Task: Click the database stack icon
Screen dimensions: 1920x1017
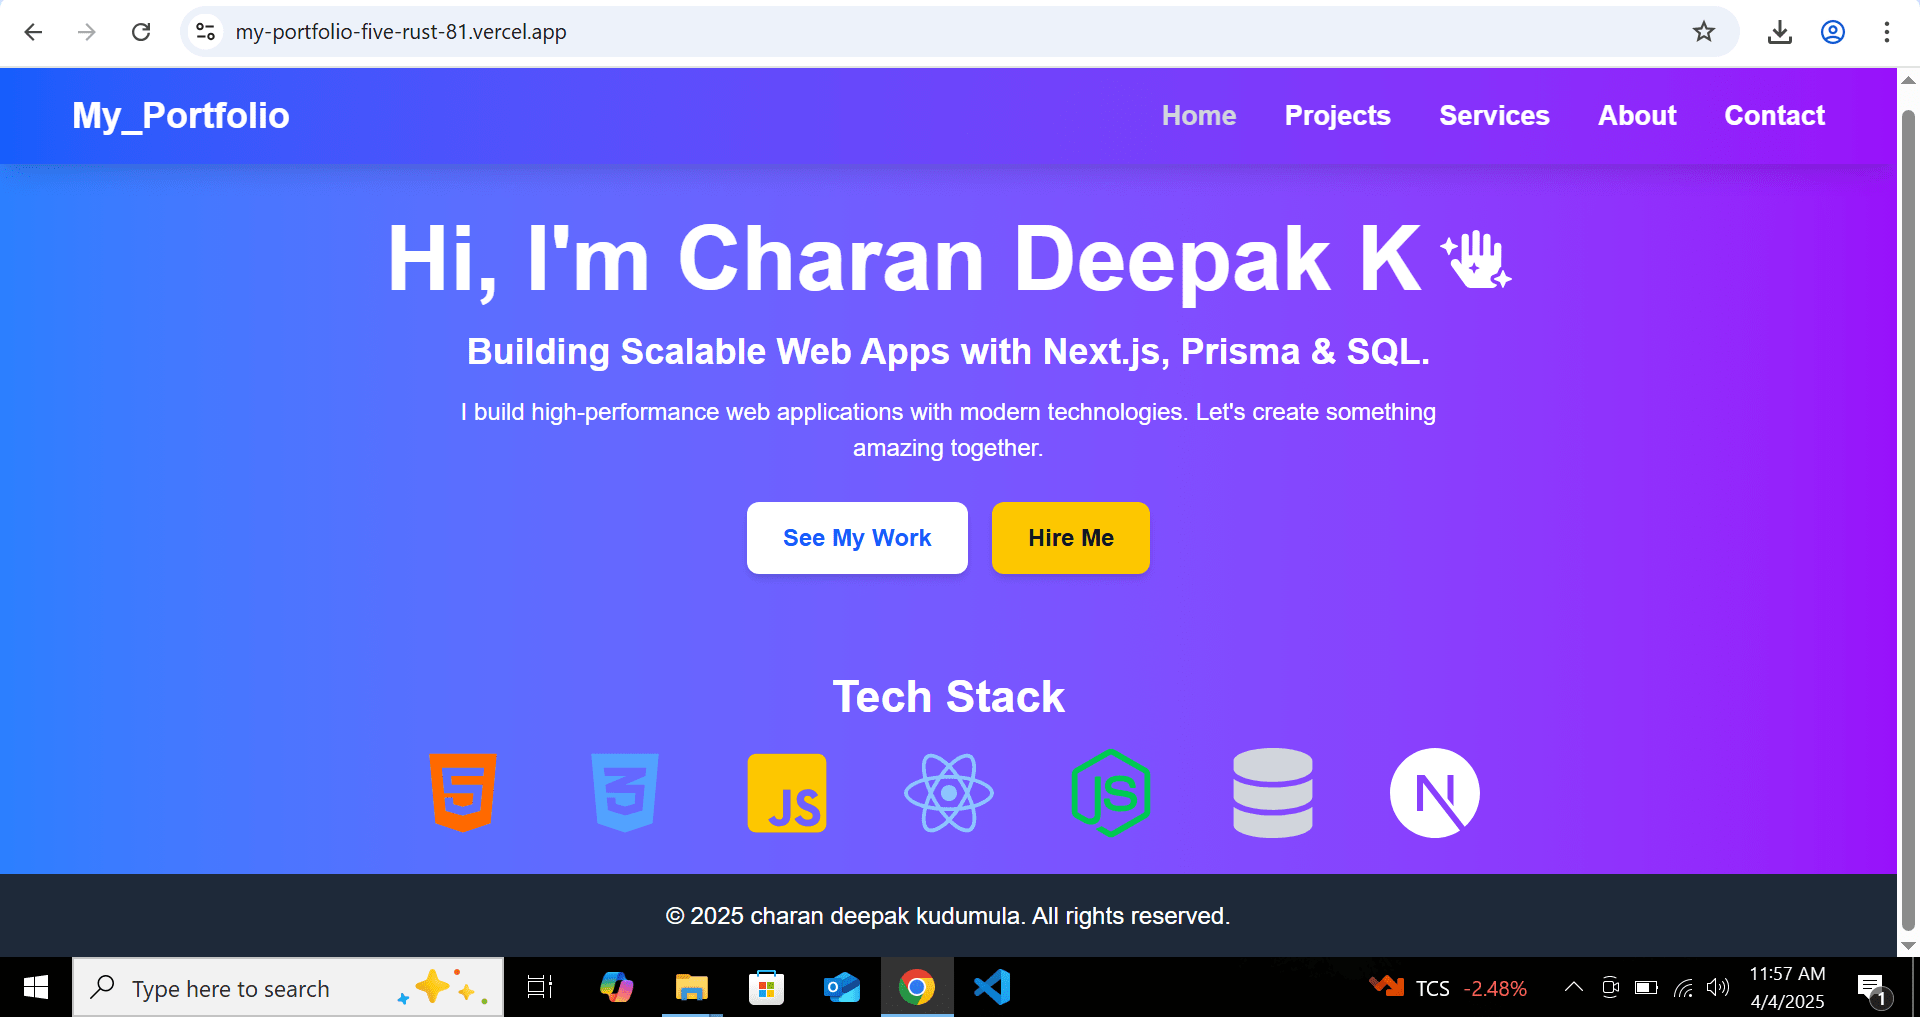Action: 1273,793
